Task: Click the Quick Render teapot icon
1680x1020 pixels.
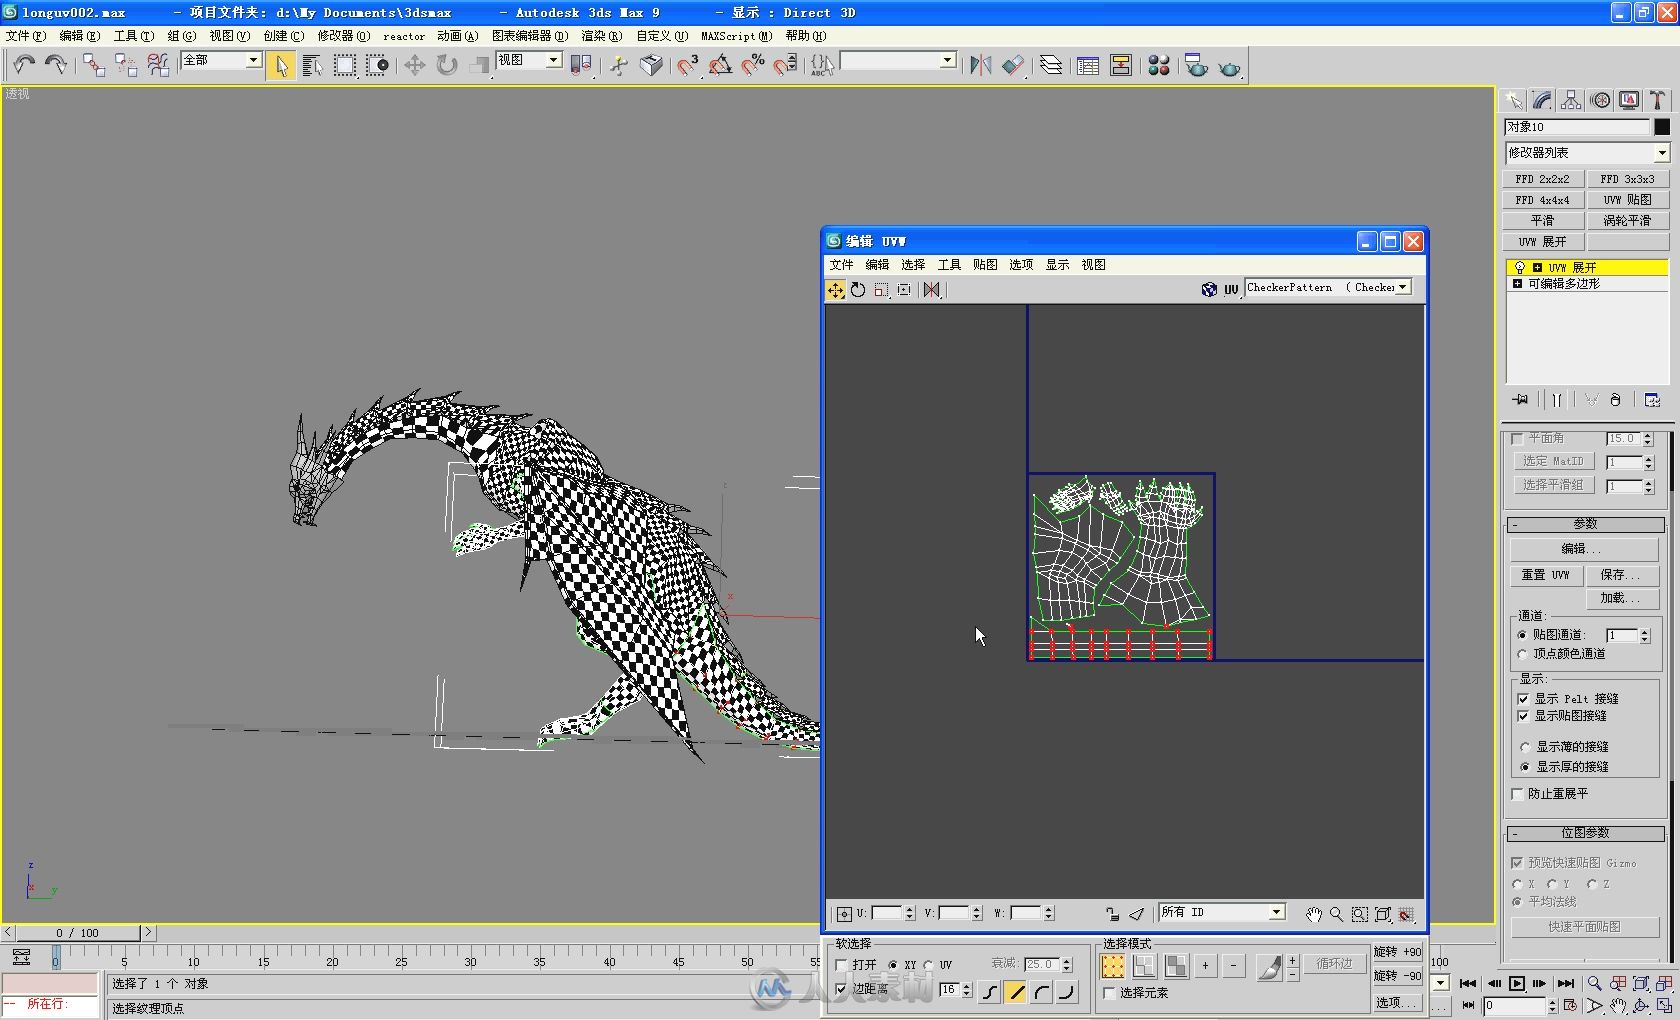Action: 1229,66
